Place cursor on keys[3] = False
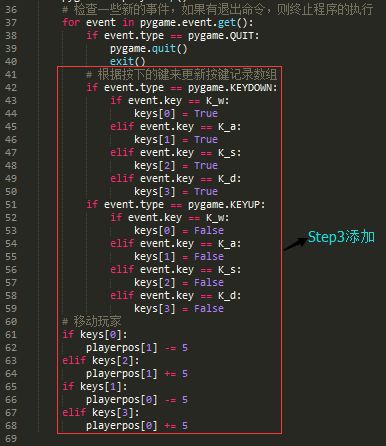 179,309
